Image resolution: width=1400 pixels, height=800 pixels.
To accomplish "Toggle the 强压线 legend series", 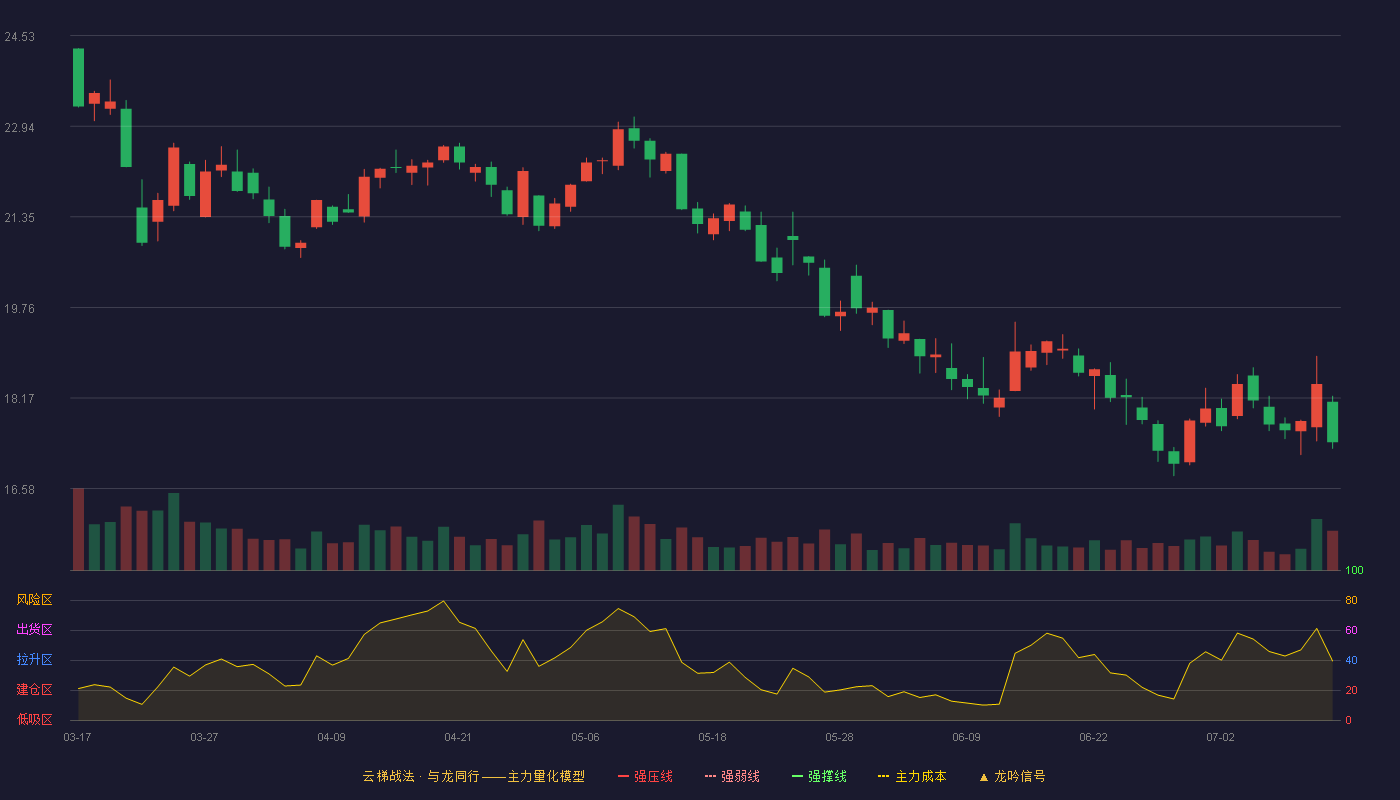I will (645, 776).
